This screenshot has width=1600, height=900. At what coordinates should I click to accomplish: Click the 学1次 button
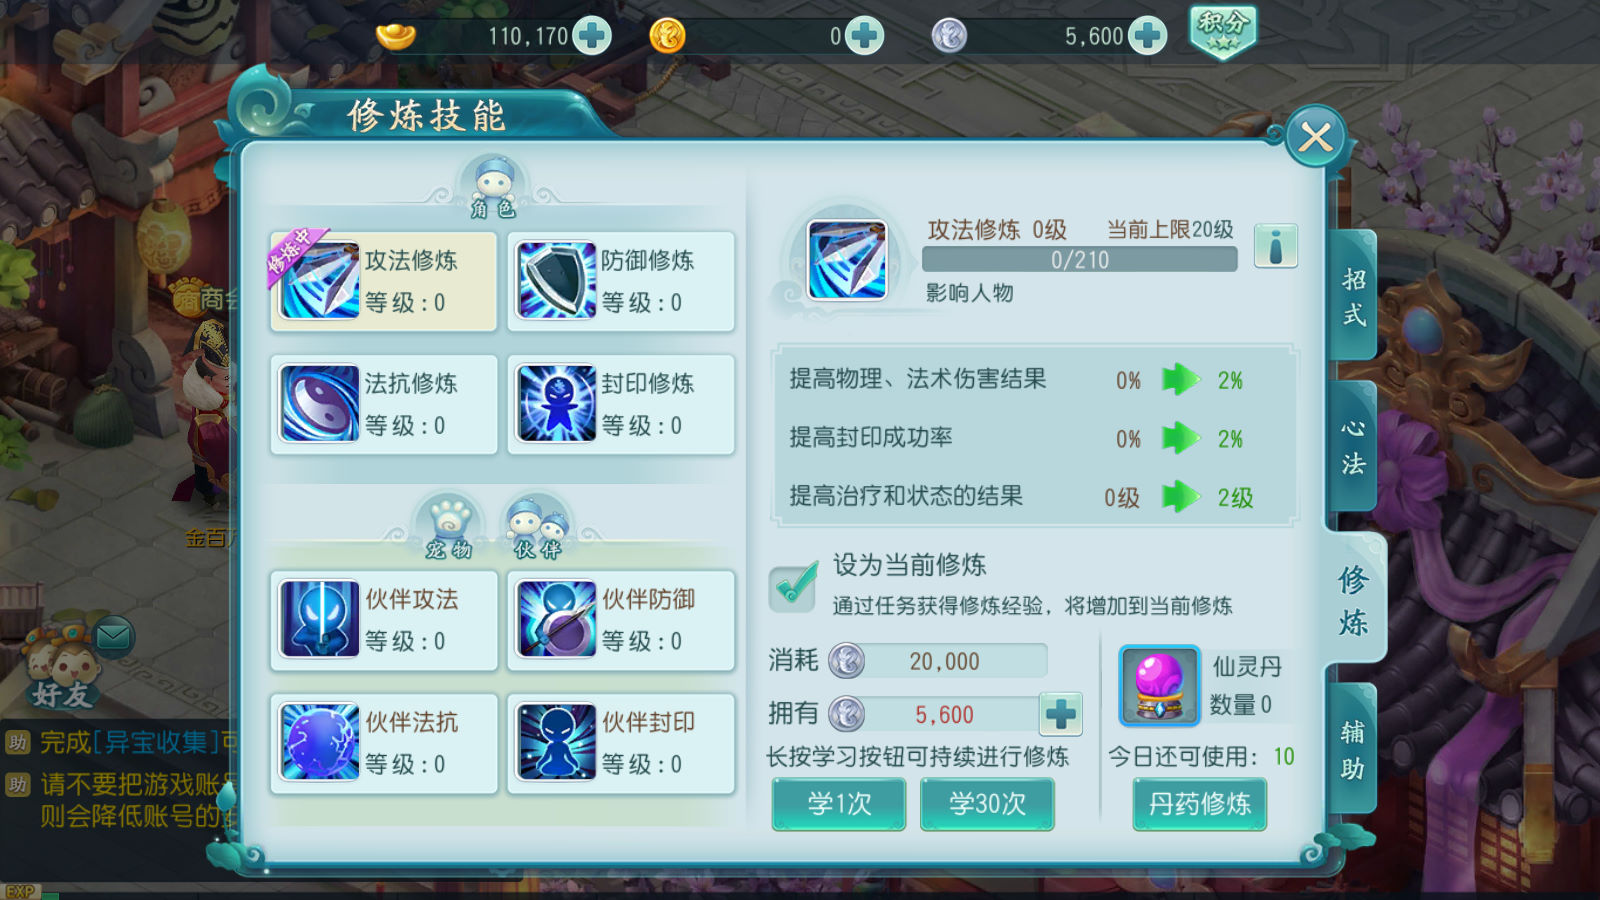coord(839,804)
